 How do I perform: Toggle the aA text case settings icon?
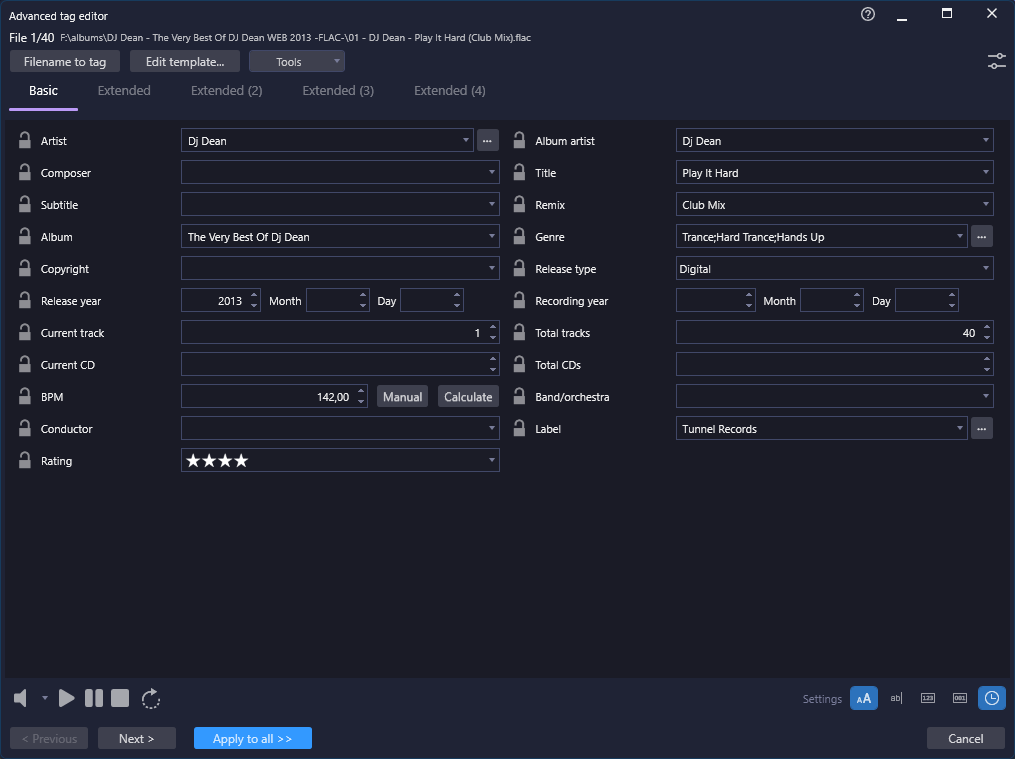point(864,698)
